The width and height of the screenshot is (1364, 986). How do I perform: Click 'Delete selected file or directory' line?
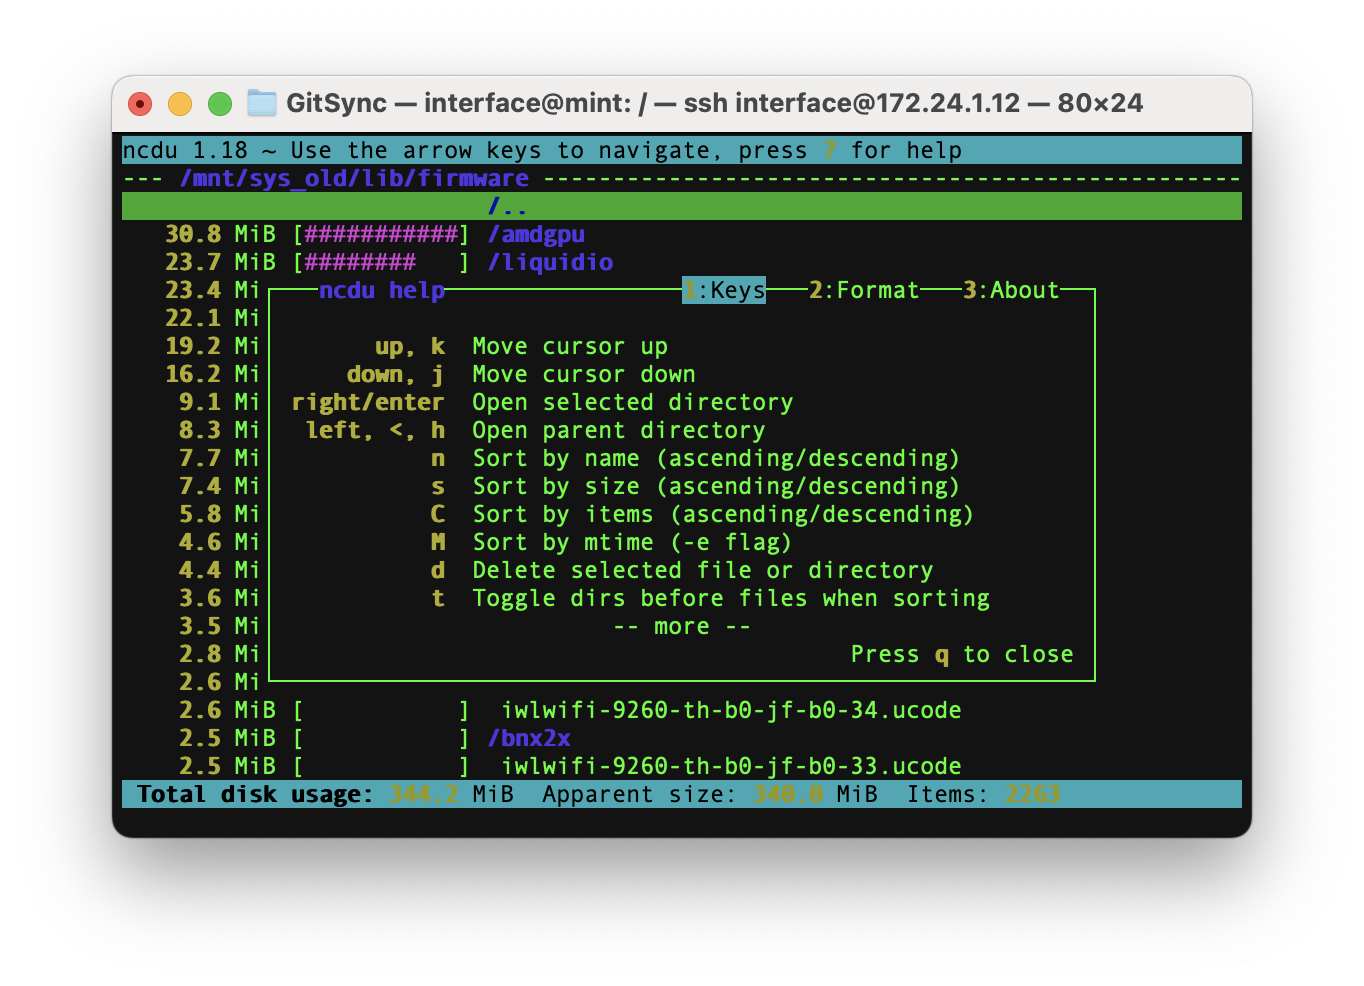(702, 570)
